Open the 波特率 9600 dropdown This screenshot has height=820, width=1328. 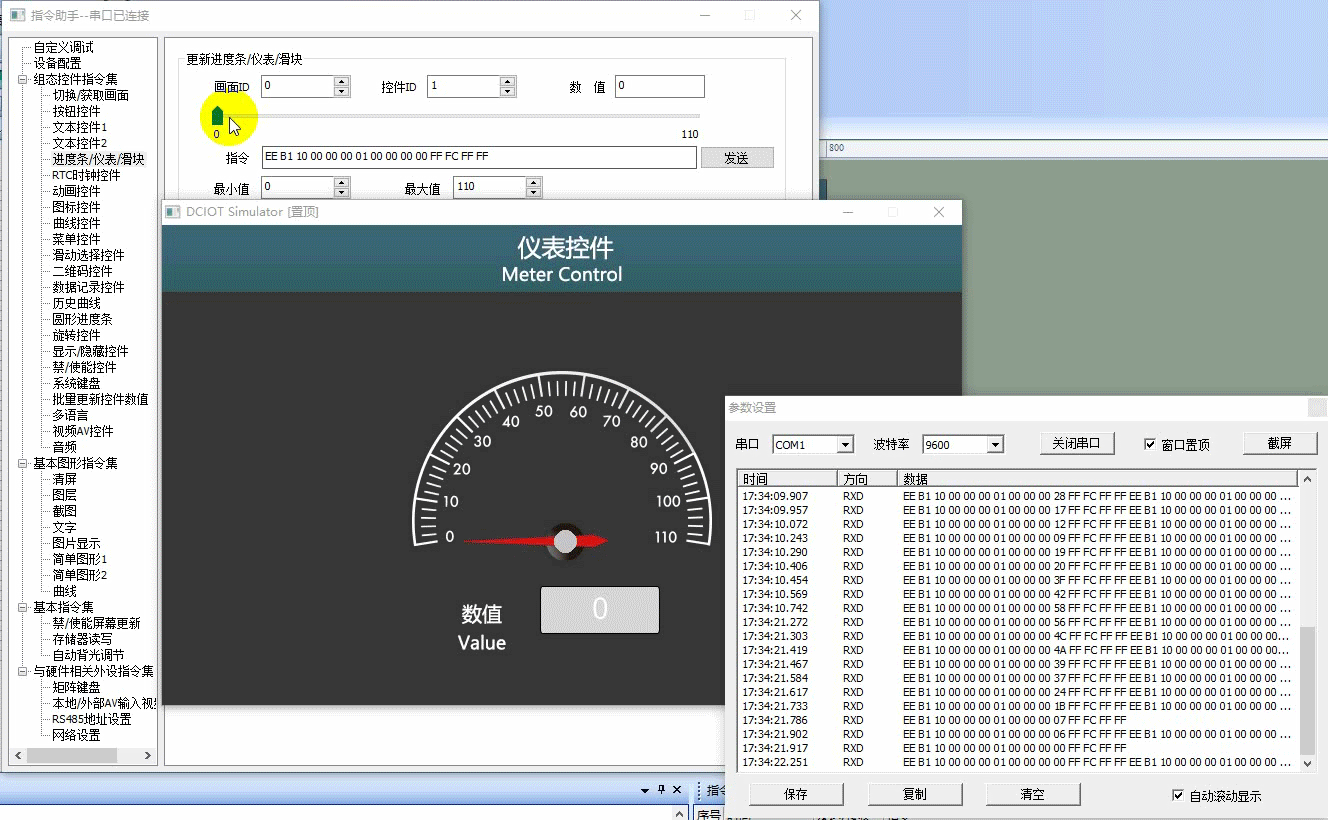click(x=994, y=445)
